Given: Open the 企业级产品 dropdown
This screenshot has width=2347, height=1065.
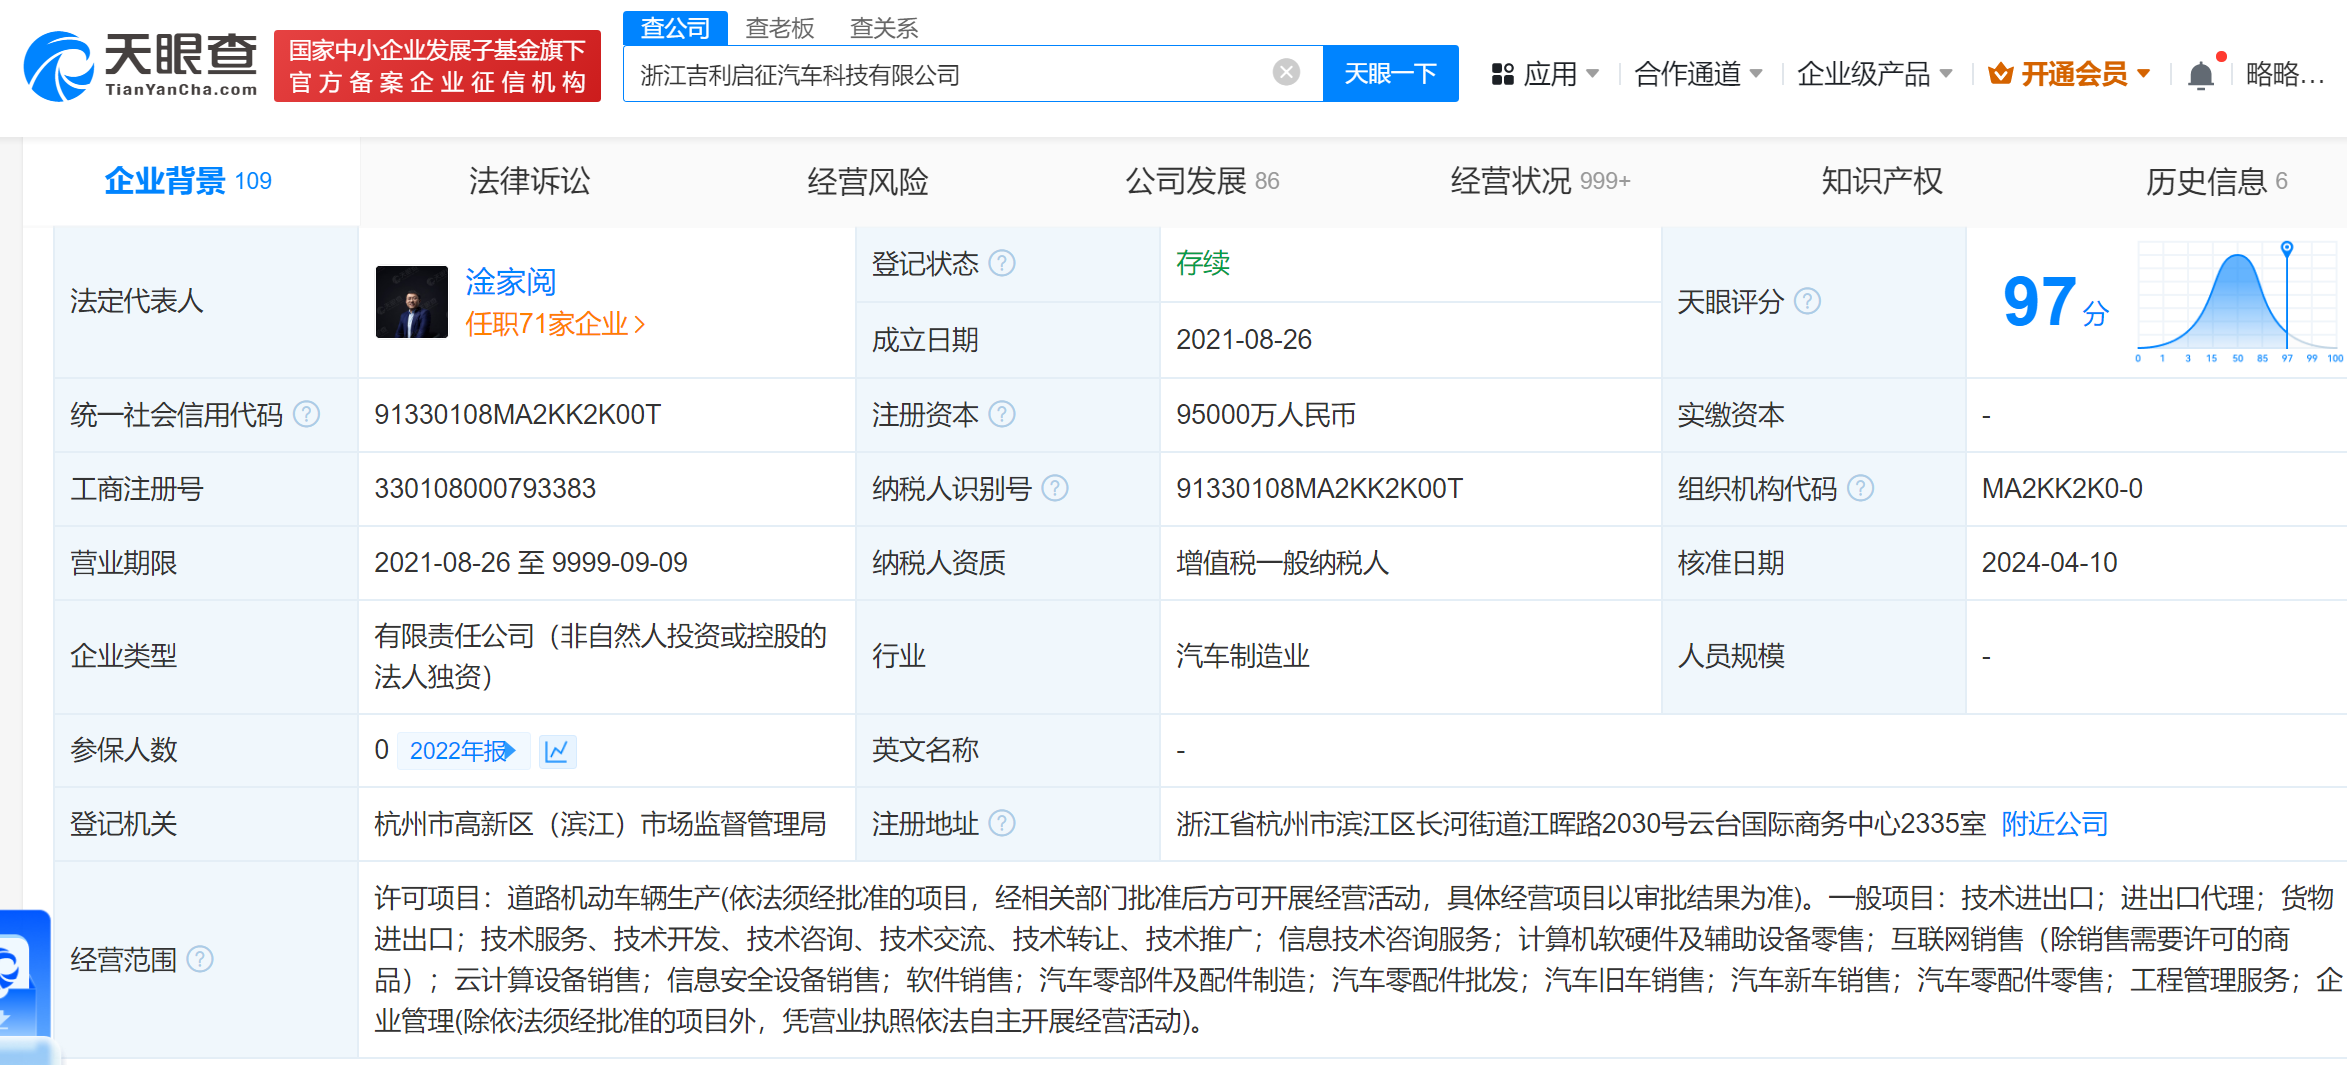Looking at the screenshot, I should (1873, 74).
